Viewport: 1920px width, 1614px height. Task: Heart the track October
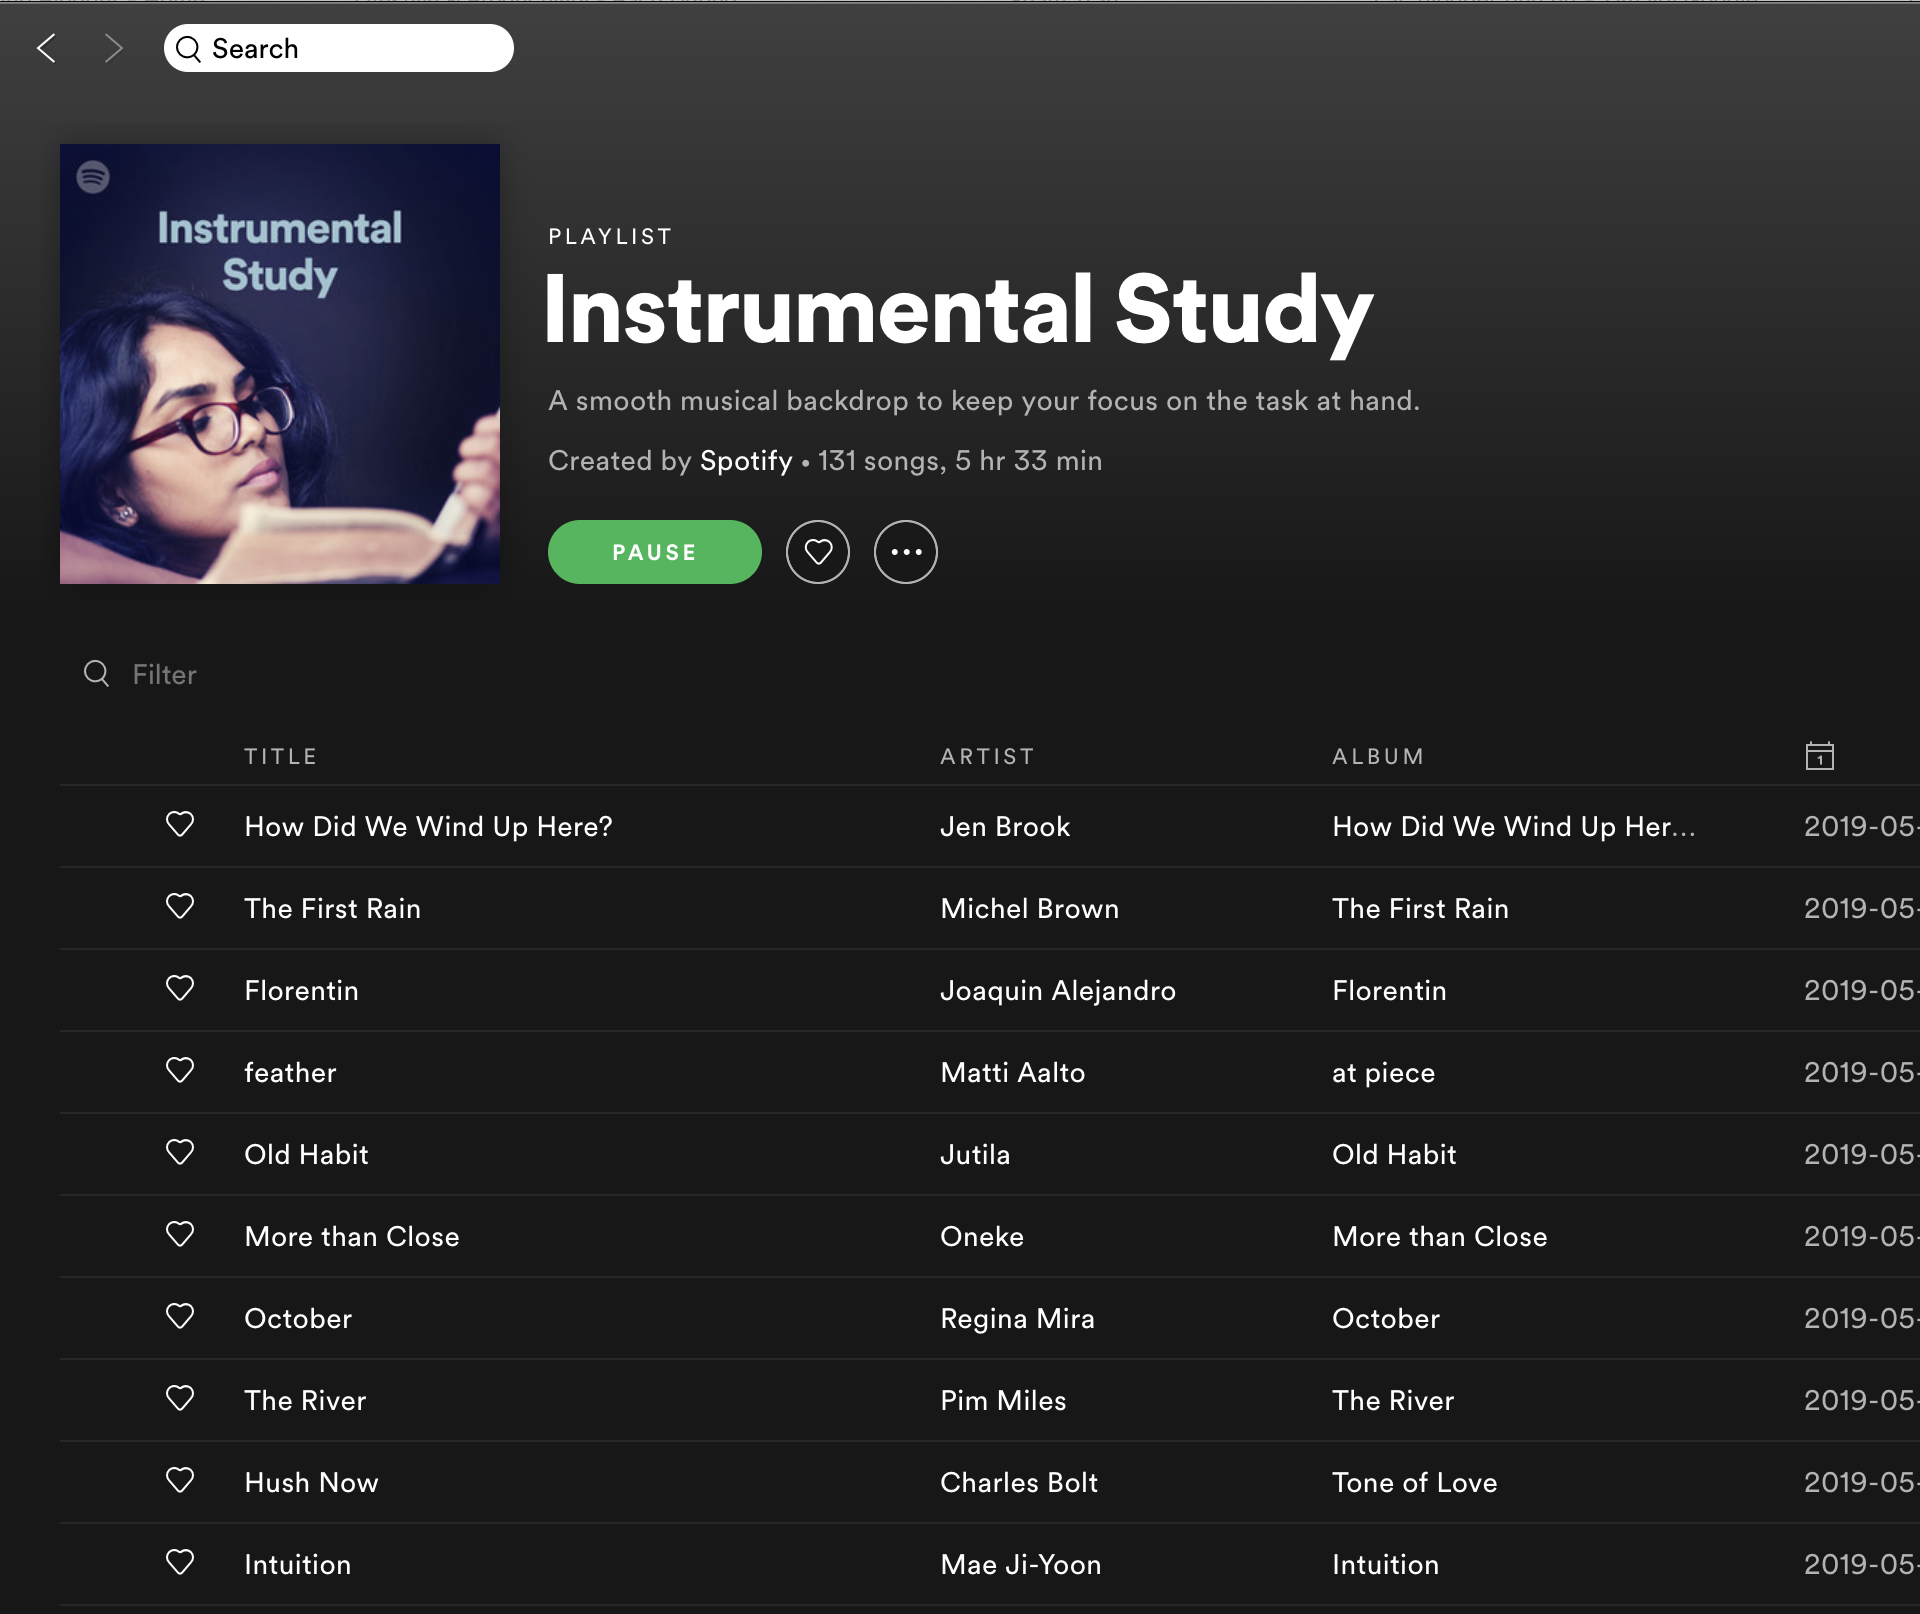pos(180,1317)
